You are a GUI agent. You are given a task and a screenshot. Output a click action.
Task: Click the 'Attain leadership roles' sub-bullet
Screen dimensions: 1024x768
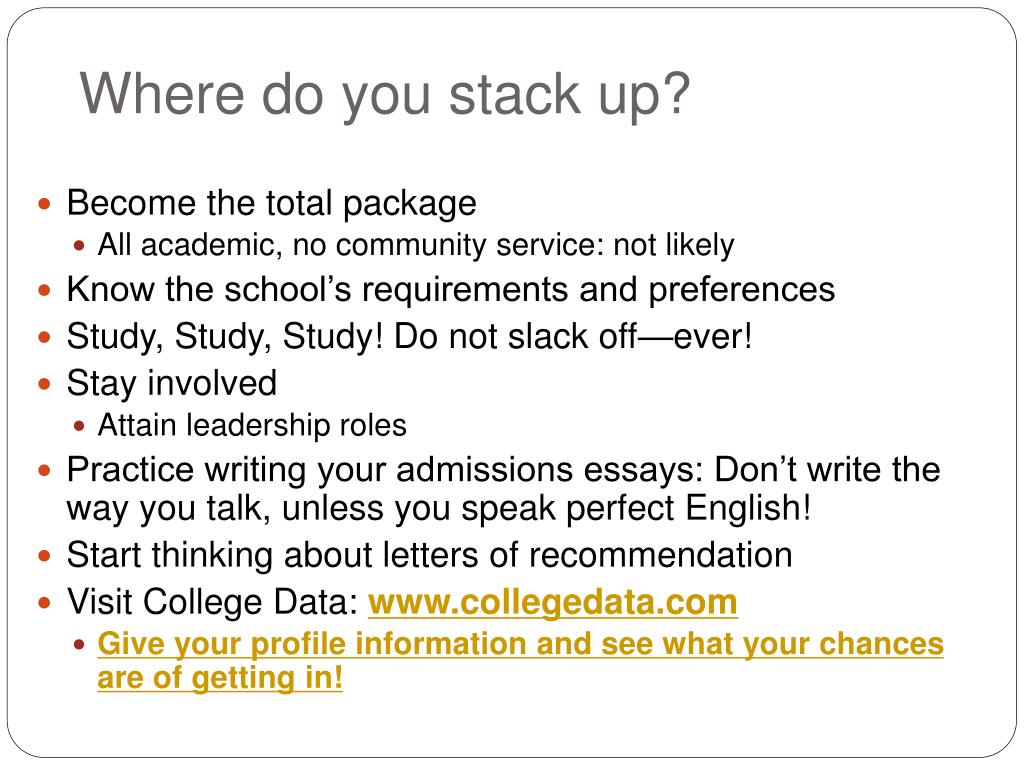252,426
